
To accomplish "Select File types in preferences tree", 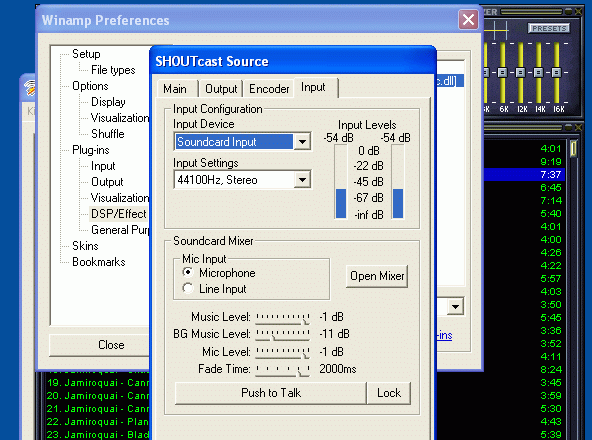I will 113,70.
